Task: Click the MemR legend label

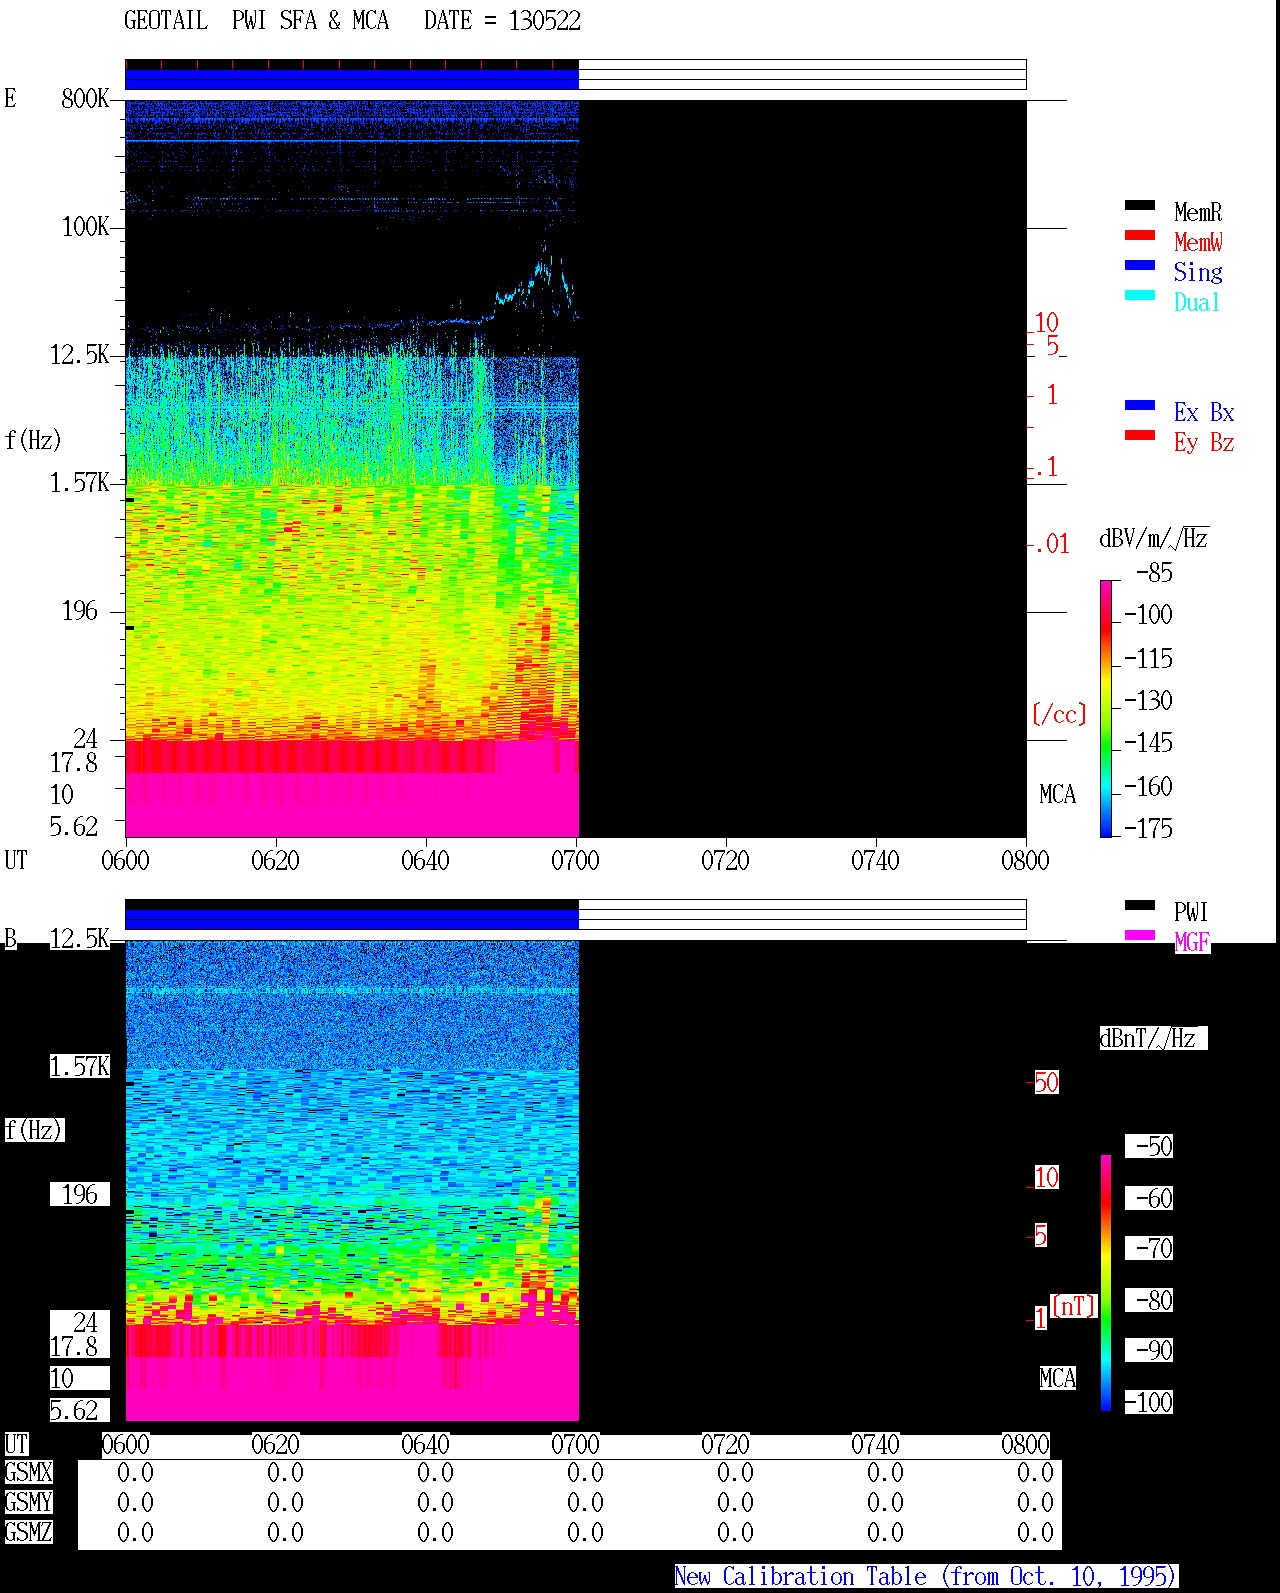Action: point(1198,212)
